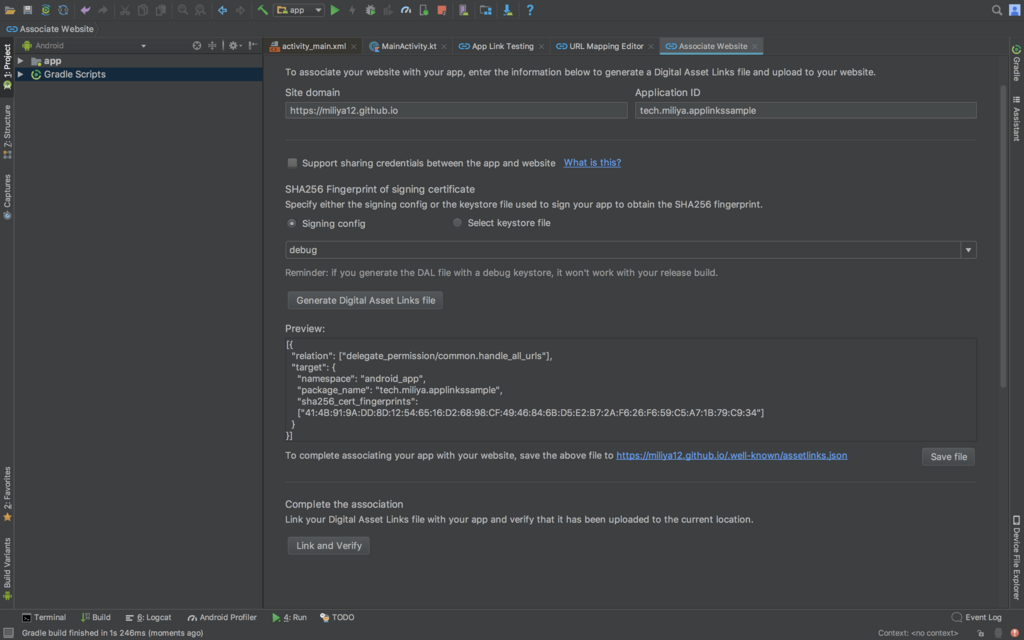1024x640 pixels.
Task: Open the Build tool window
Action: [x=95, y=617]
